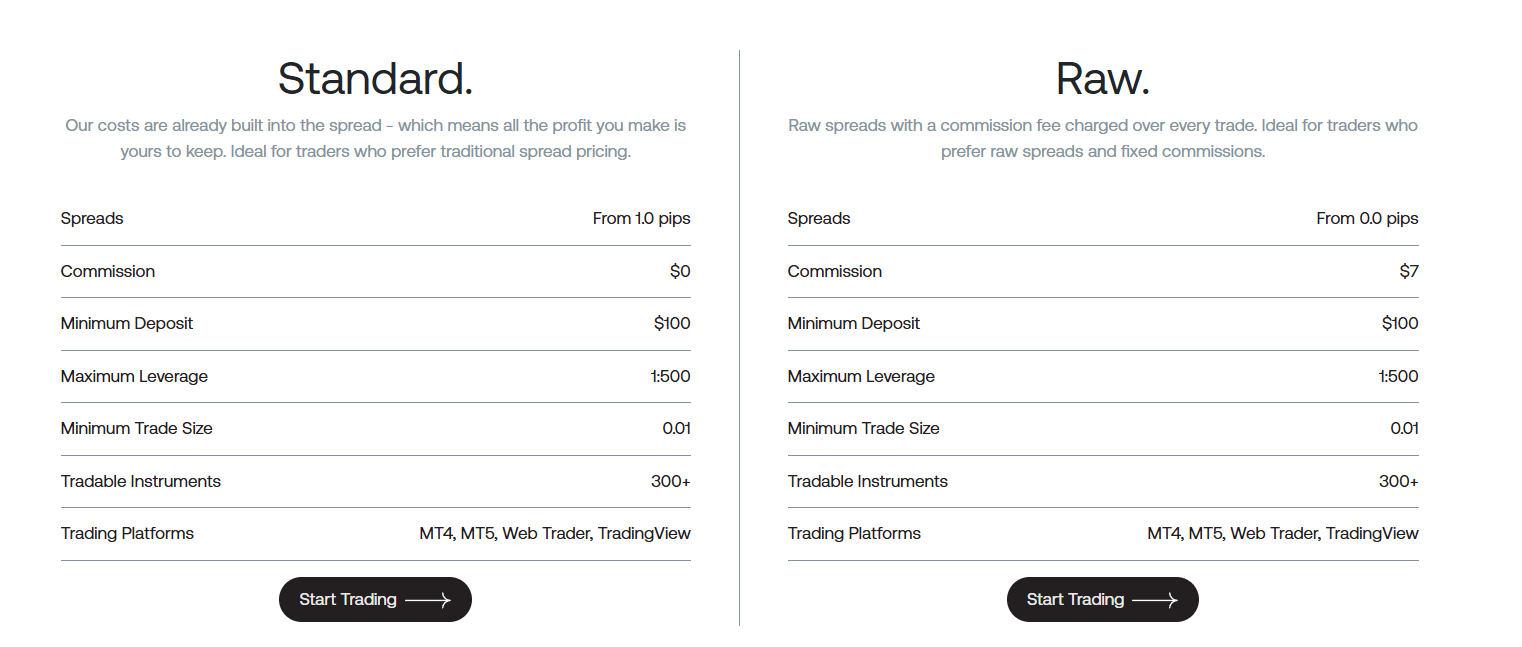
Task: Click the Standard Commission $0 value
Action: click(680, 271)
